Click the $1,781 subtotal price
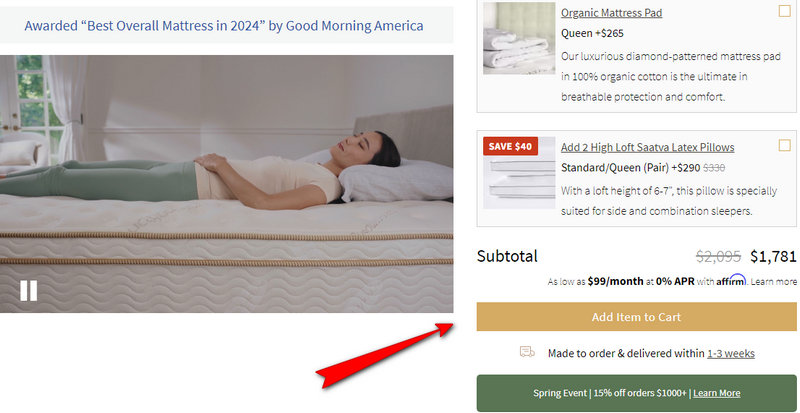 (773, 256)
